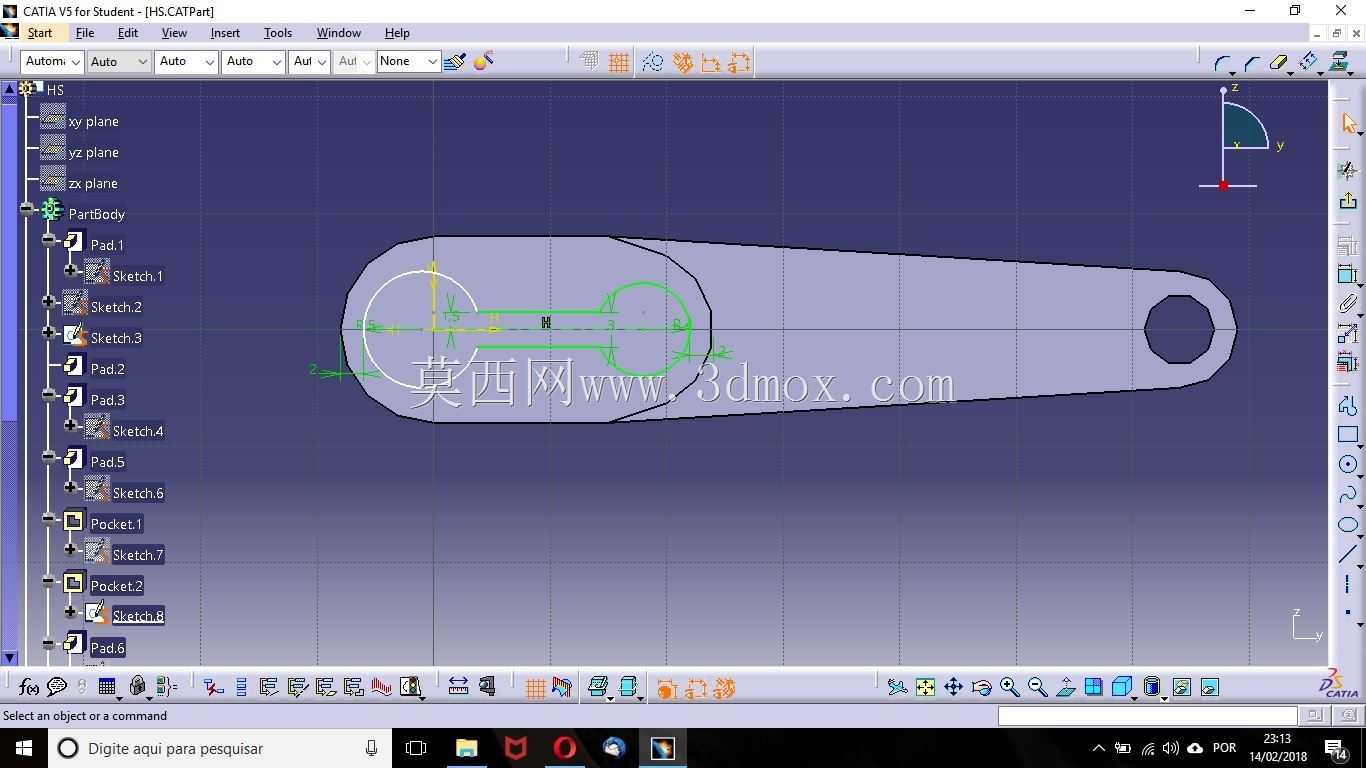Click the Measure Between ruler icon
The height and width of the screenshot is (768, 1366).
[458, 687]
